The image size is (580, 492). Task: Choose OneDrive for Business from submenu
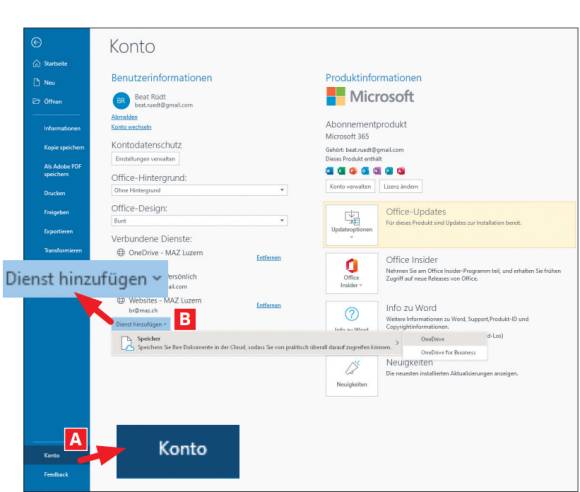click(445, 353)
